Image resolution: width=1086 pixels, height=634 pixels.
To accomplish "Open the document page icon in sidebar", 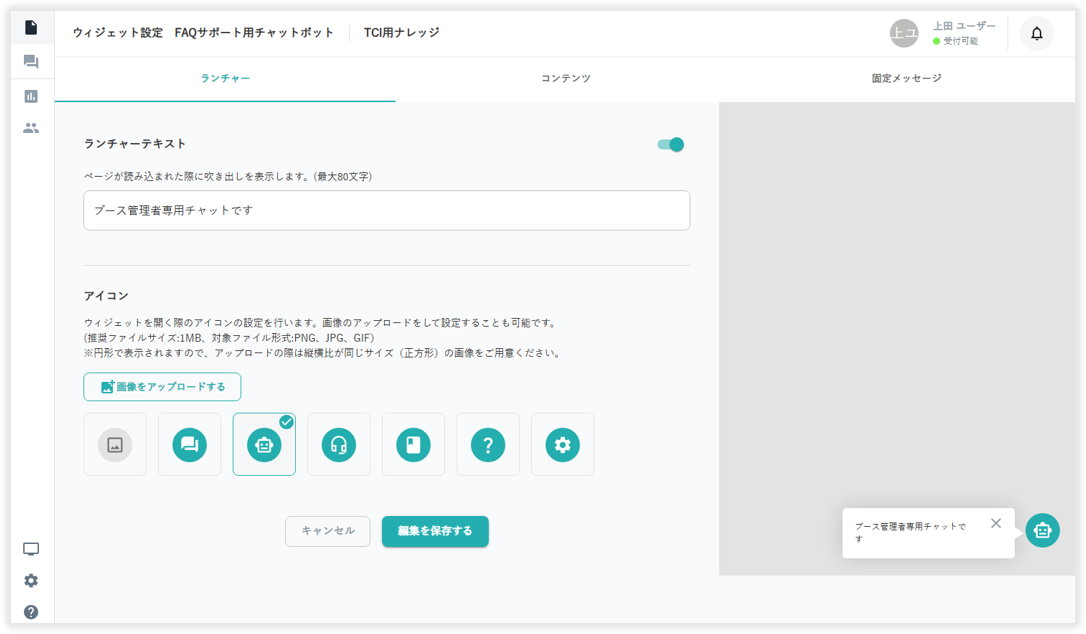I will [x=31, y=28].
